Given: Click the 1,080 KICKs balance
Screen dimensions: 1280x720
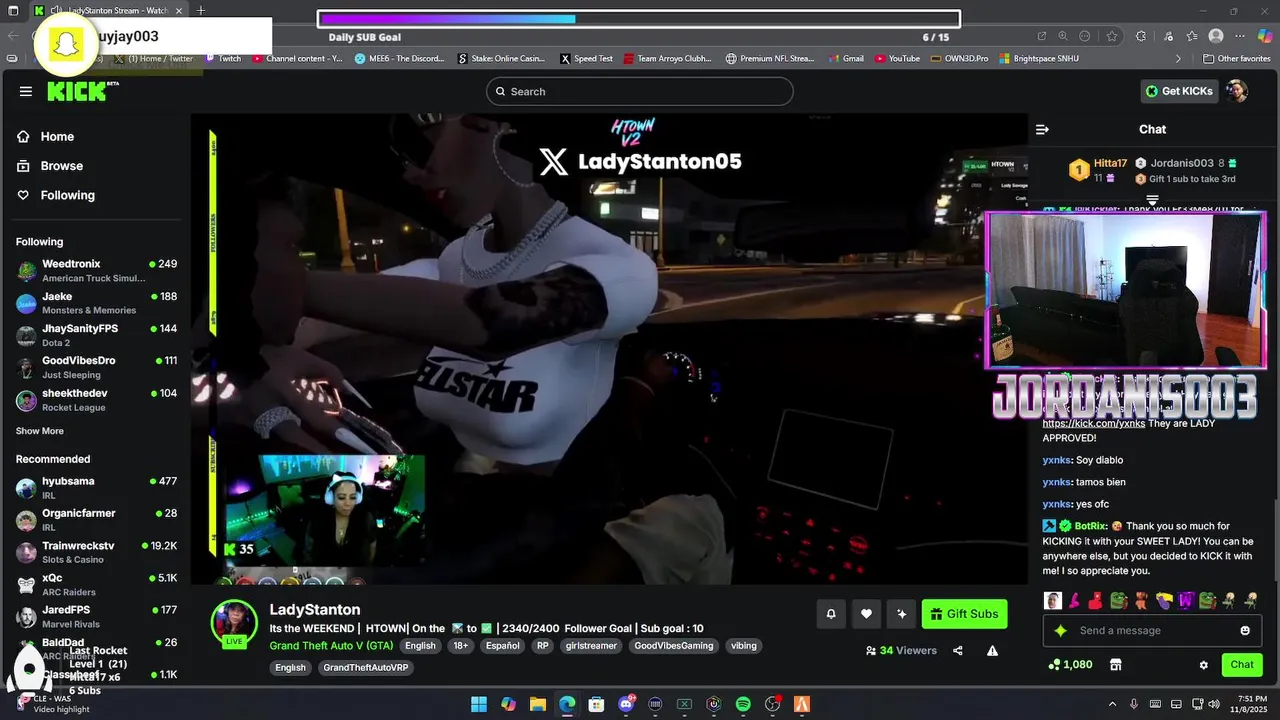Looking at the screenshot, I should 1070,665.
